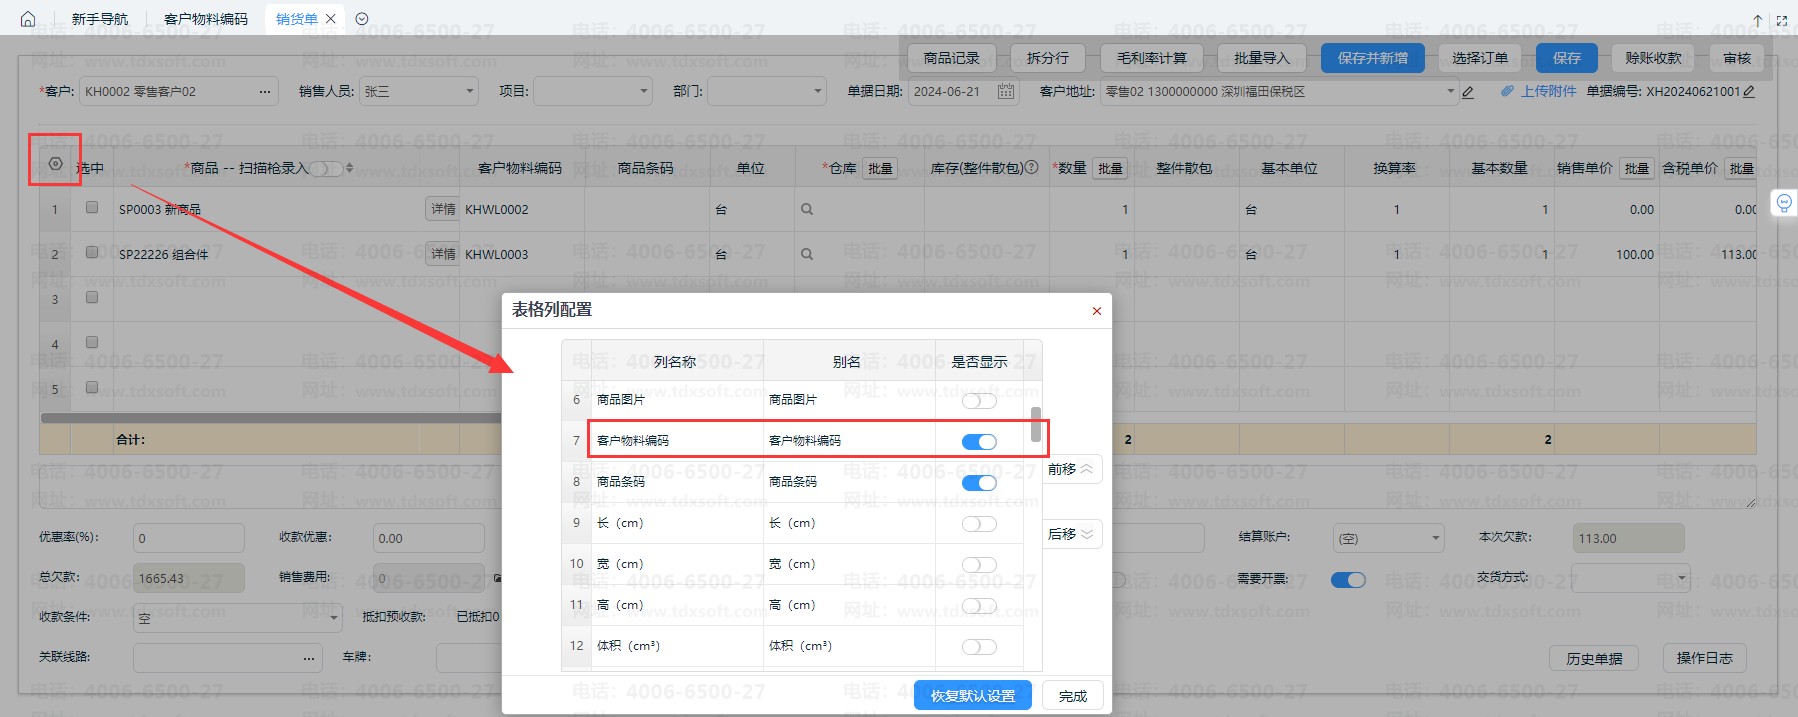Click edit pencil next to 客户地址
Viewport: 1798px width, 717px height.
[x=1468, y=92]
